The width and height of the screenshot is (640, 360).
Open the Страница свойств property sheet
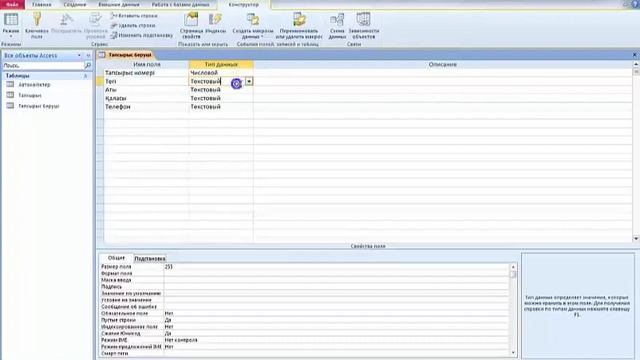(191, 20)
